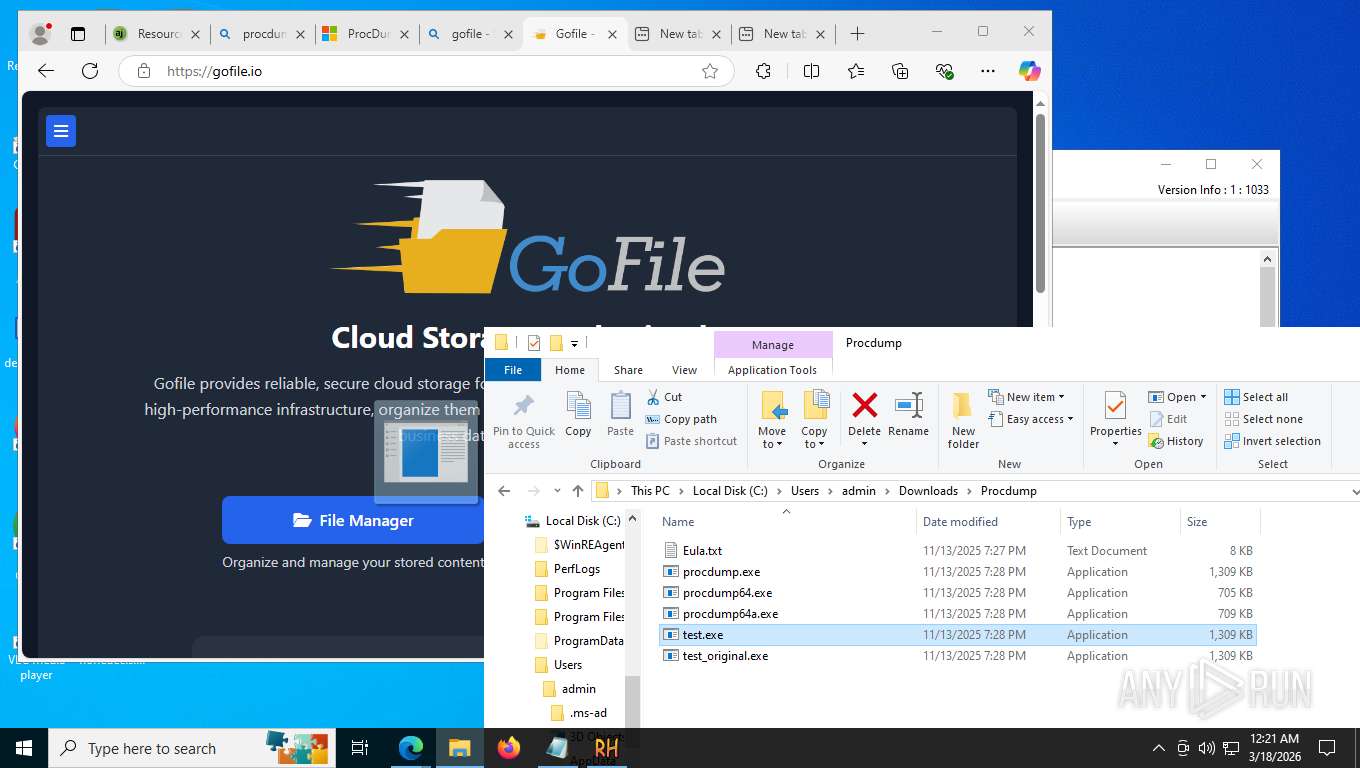Switch to the View ribbon tab
The height and width of the screenshot is (768, 1360).
click(x=684, y=370)
